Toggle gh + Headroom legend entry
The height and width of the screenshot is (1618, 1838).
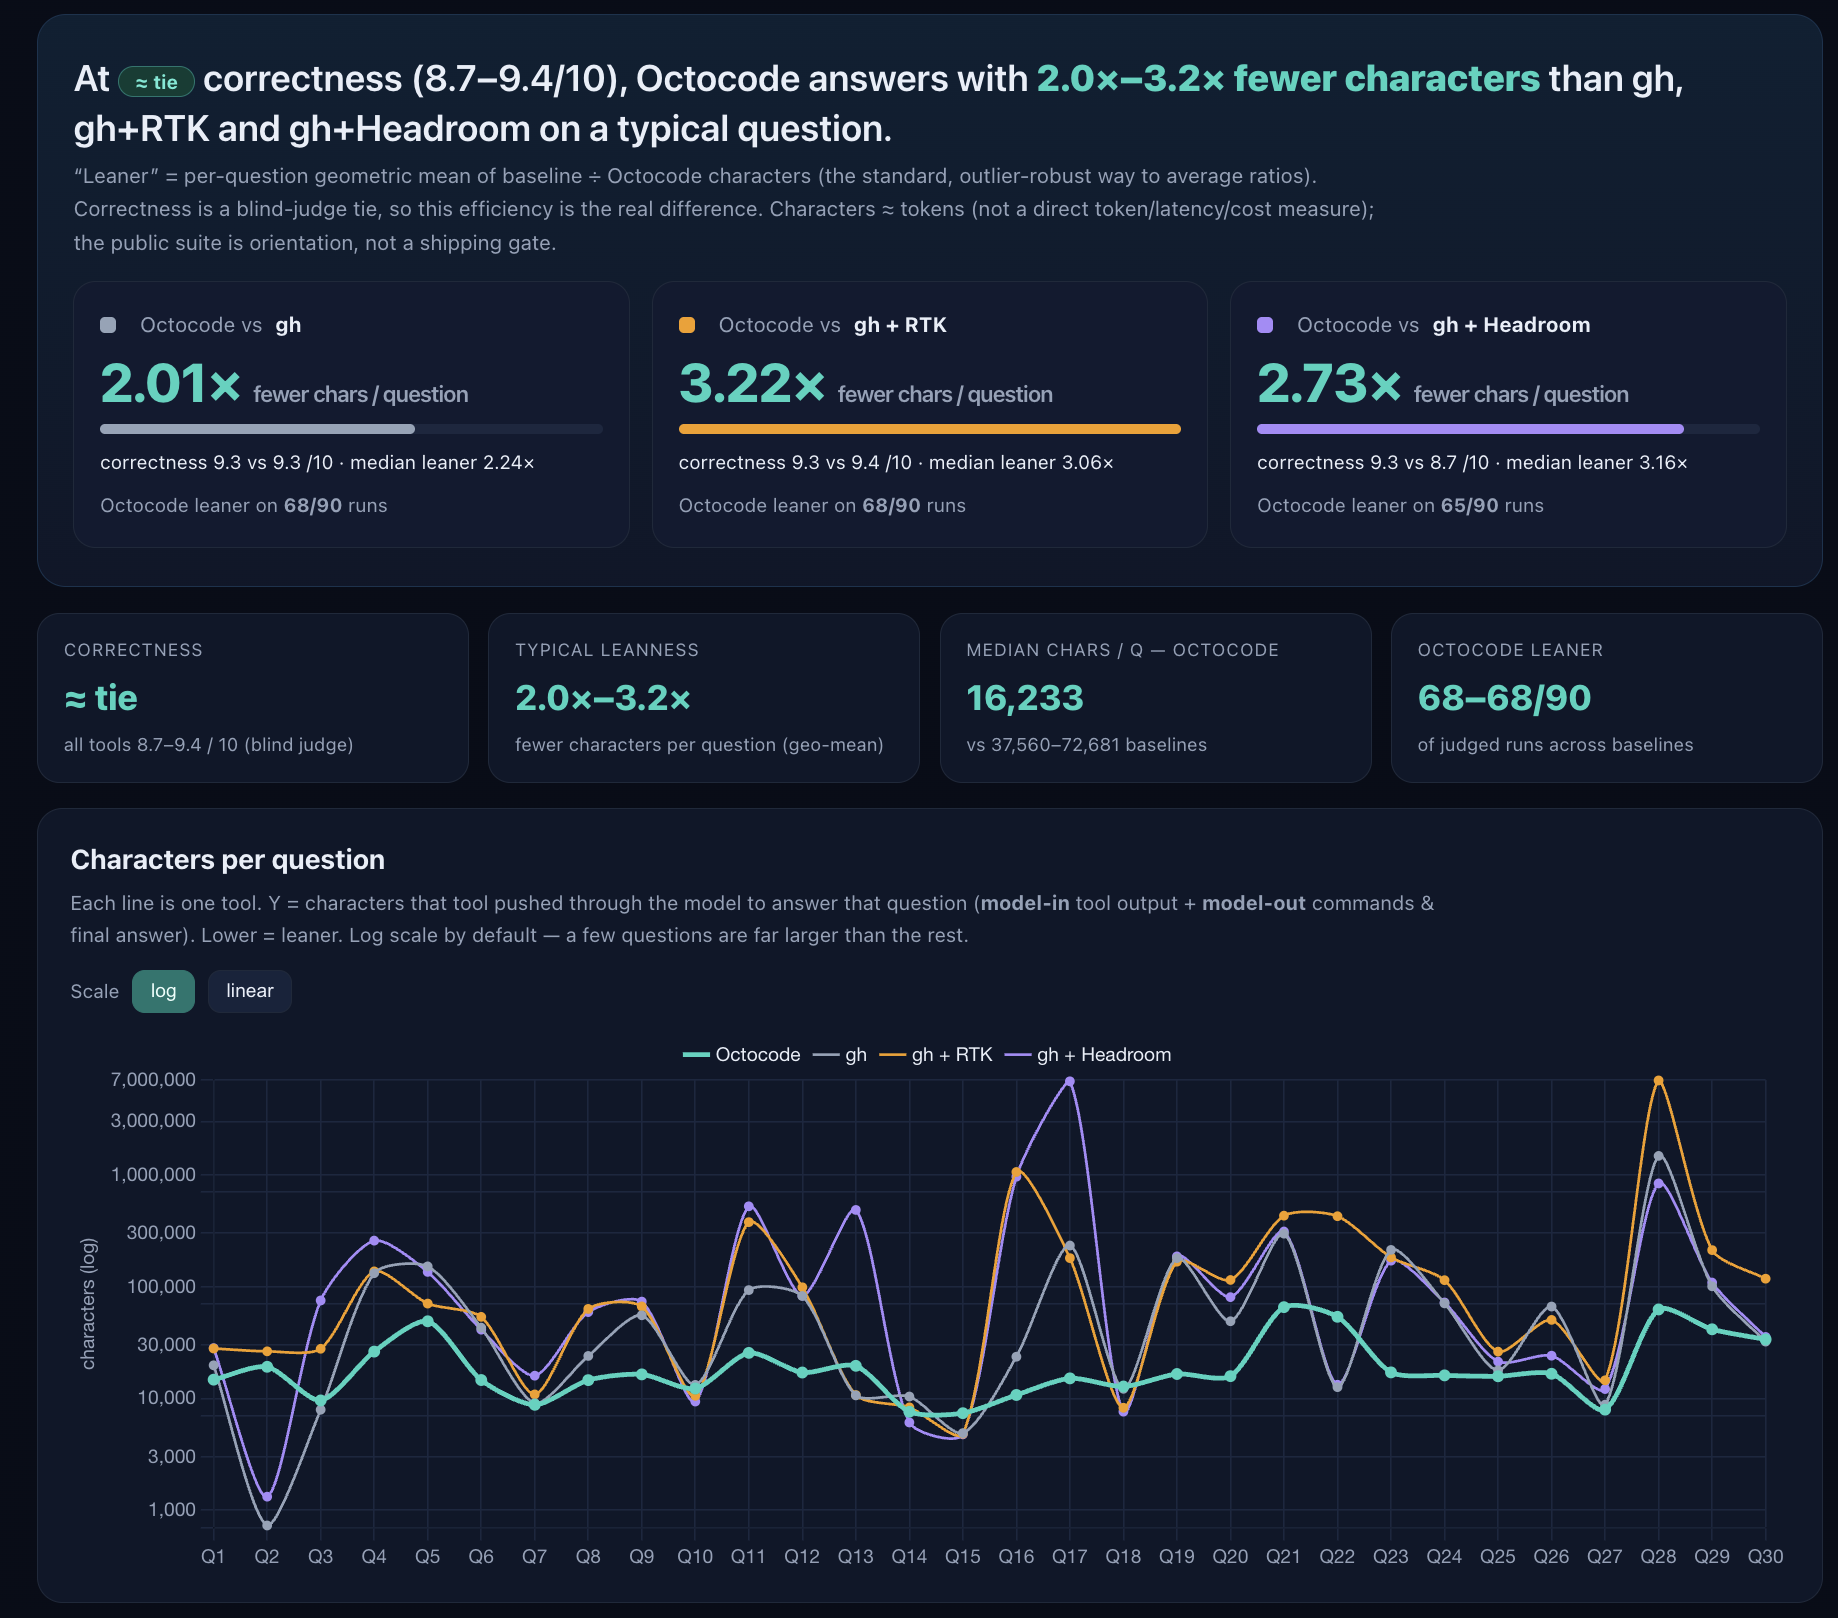click(1088, 1054)
